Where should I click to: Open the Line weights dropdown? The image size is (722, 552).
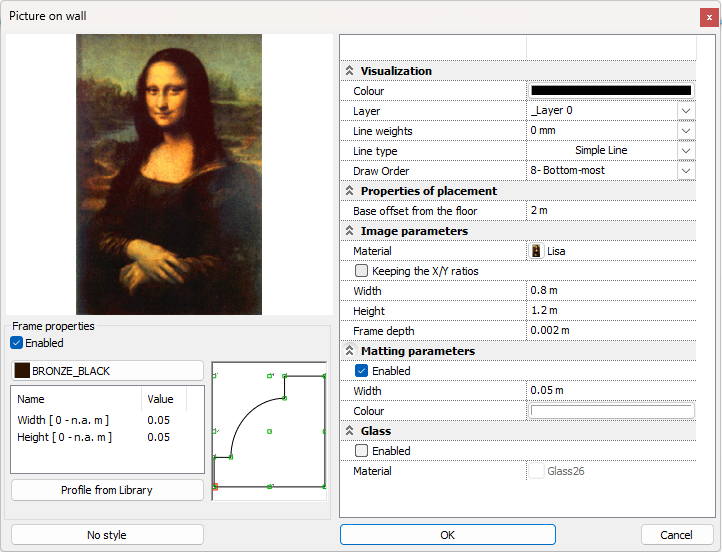[x=685, y=131]
